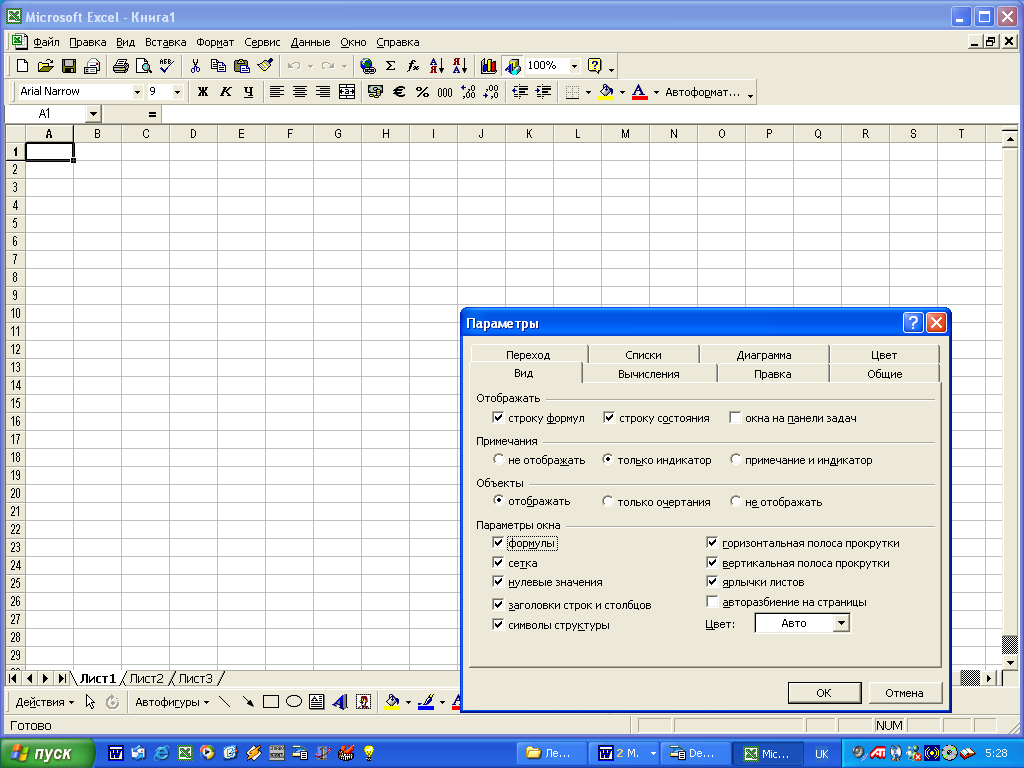Toggle Bold formatting (Ж)
Viewport: 1024px width, 768px height.
(202, 92)
